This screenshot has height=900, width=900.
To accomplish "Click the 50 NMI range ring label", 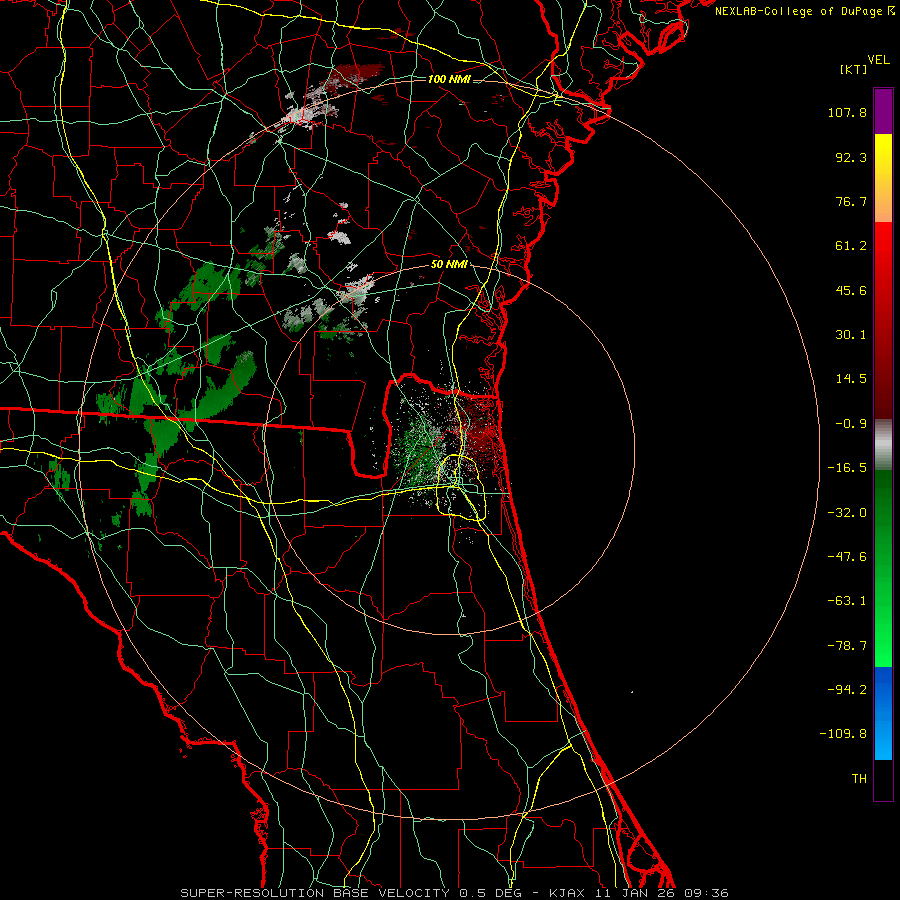I will pyautogui.click(x=449, y=265).
